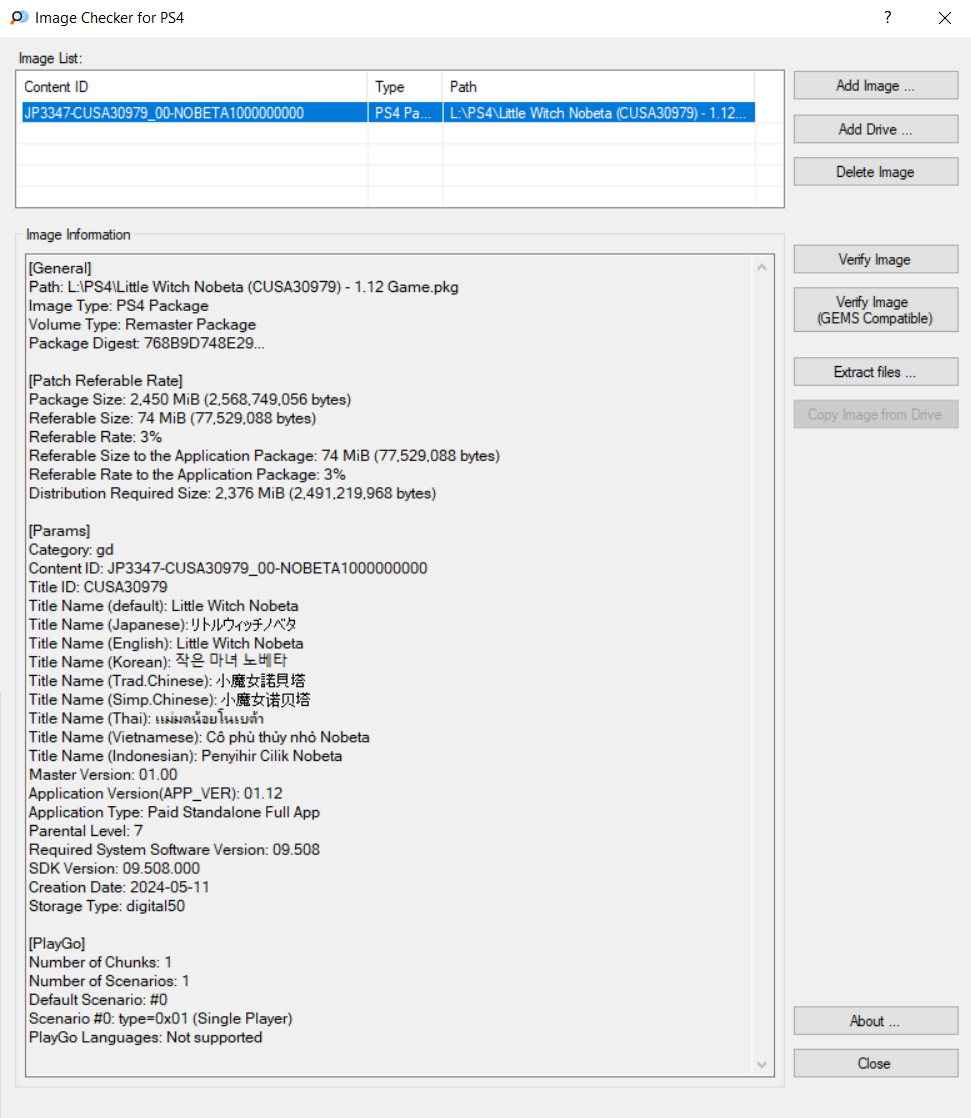The height and width of the screenshot is (1118, 971).
Task: Click the Package Digest: 768B9D748E29... line
Action: pyautogui.click(x=147, y=344)
